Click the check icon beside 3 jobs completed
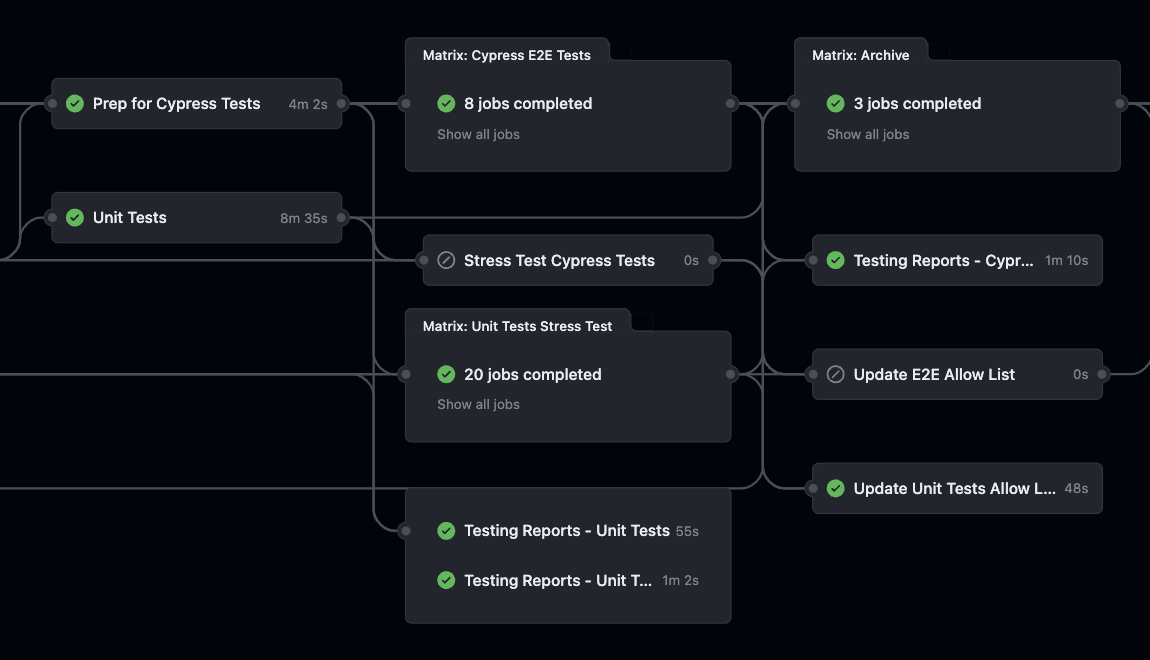Viewport: 1150px width, 660px height. (x=836, y=103)
